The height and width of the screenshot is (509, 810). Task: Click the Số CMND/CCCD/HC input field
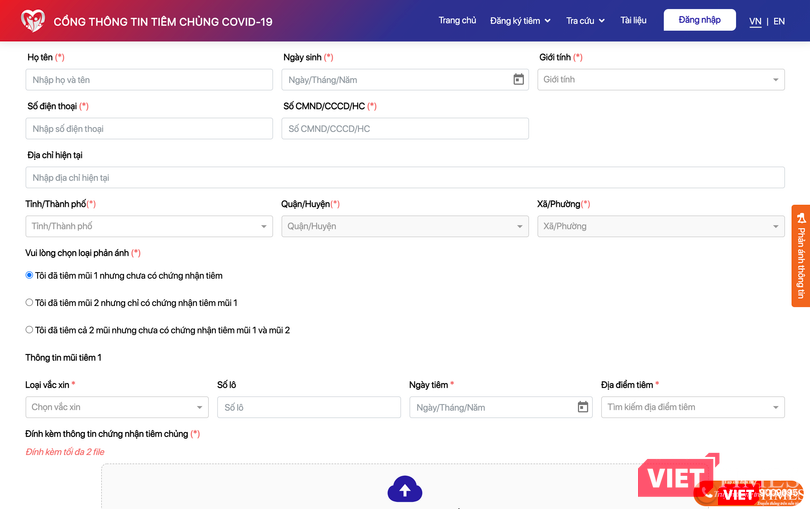coord(404,129)
